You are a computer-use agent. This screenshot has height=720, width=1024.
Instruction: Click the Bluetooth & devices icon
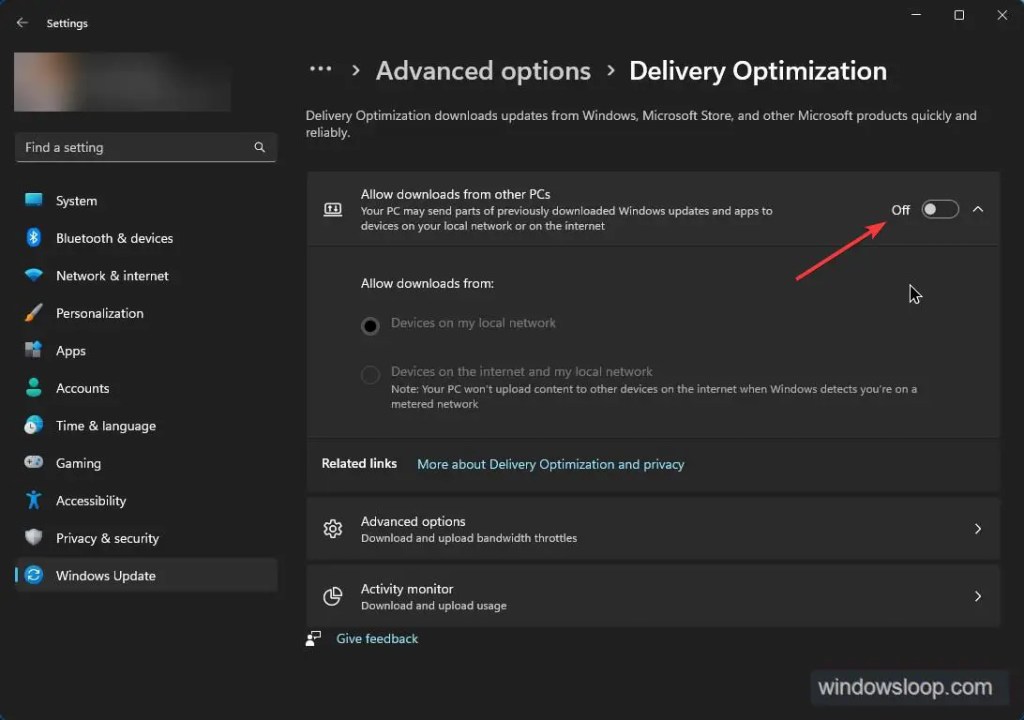click(33, 238)
